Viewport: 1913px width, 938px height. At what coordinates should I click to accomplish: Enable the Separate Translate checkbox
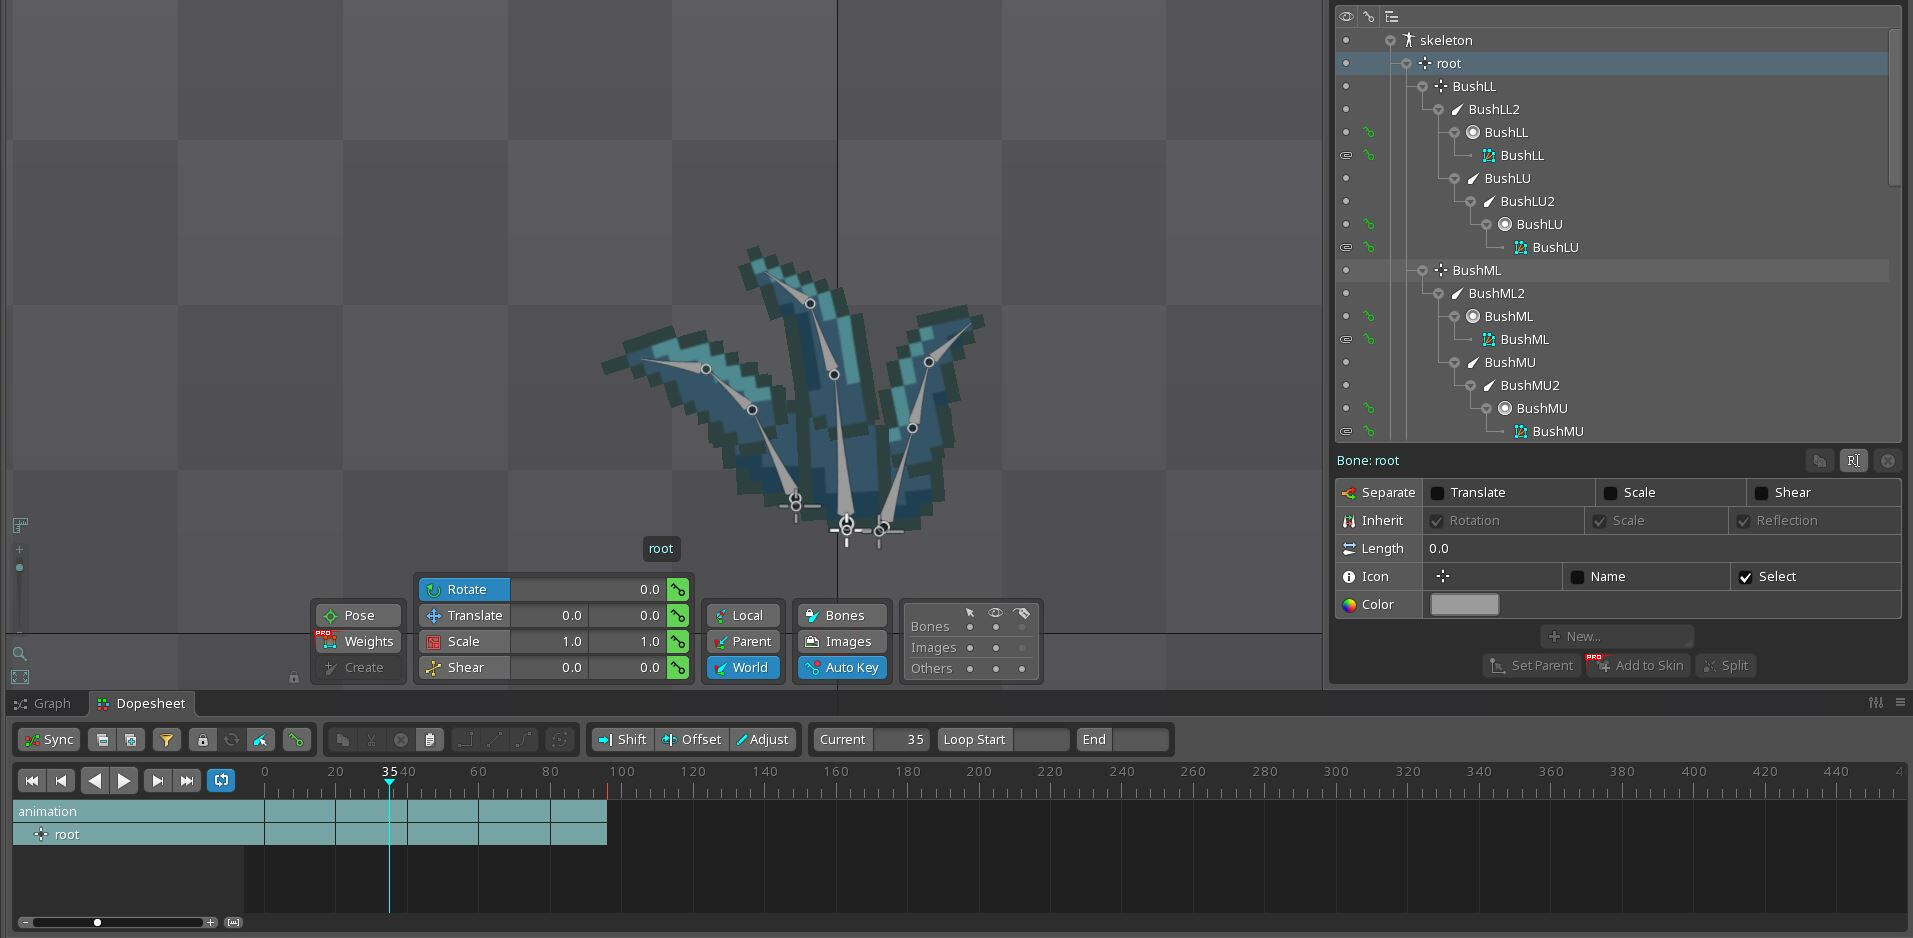point(1438,493)
